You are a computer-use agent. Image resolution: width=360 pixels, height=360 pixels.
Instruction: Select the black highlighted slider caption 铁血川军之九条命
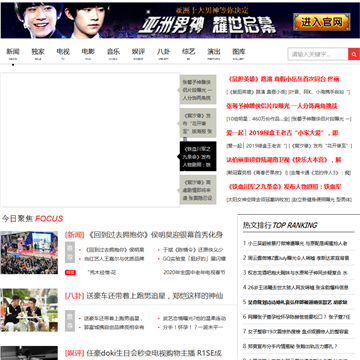[198, 156]
